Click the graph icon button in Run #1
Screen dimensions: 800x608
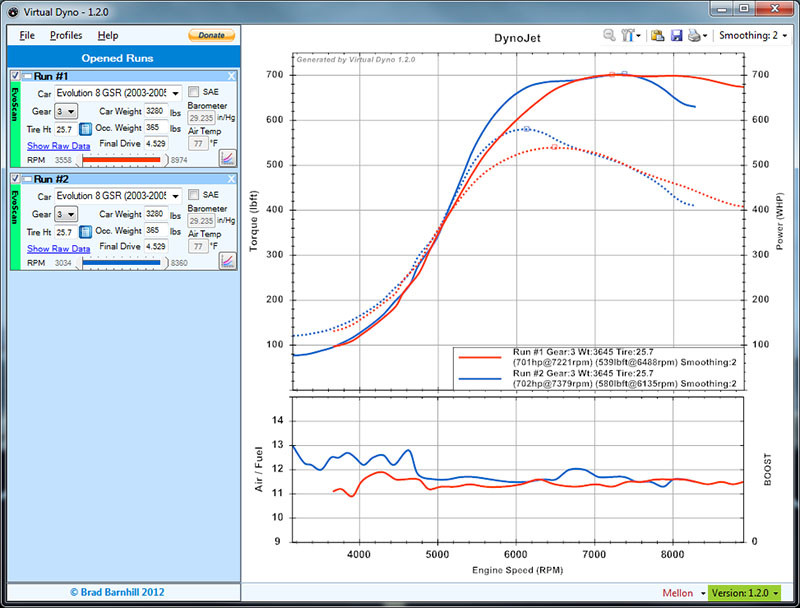tap(228, 158)
